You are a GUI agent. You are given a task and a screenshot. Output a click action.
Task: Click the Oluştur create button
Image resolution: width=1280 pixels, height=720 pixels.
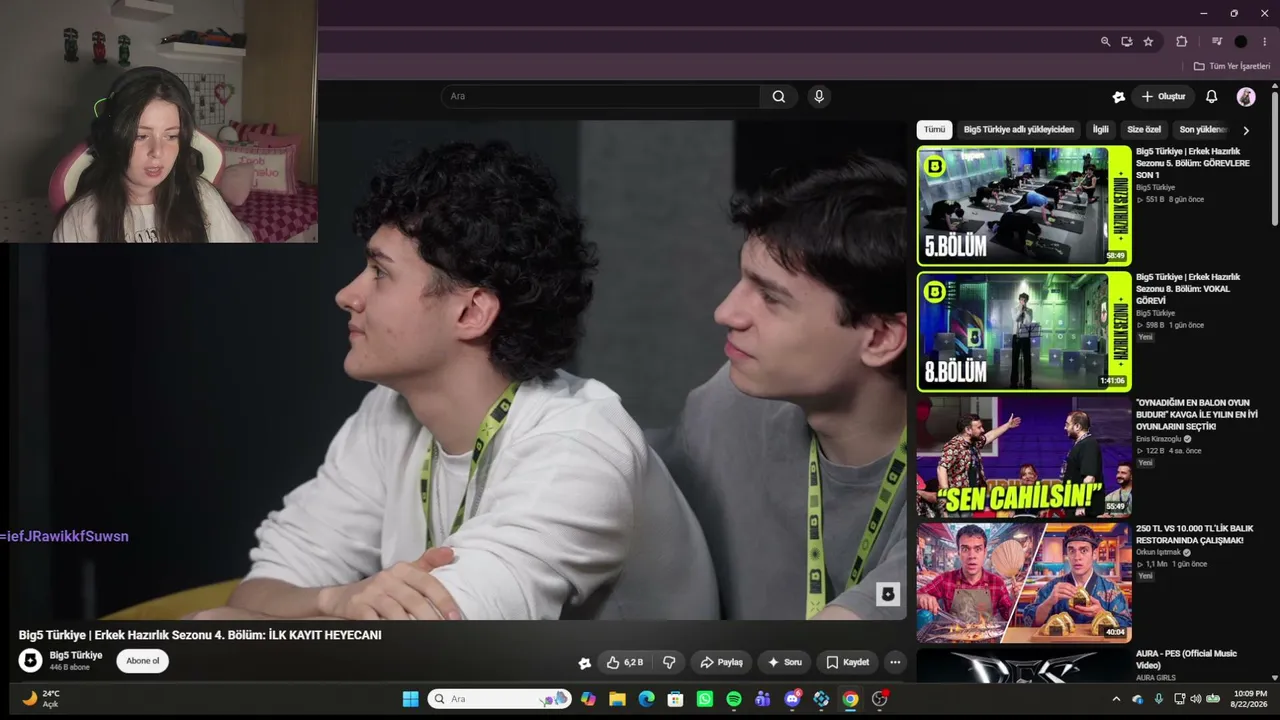[x=1163, y=97]
